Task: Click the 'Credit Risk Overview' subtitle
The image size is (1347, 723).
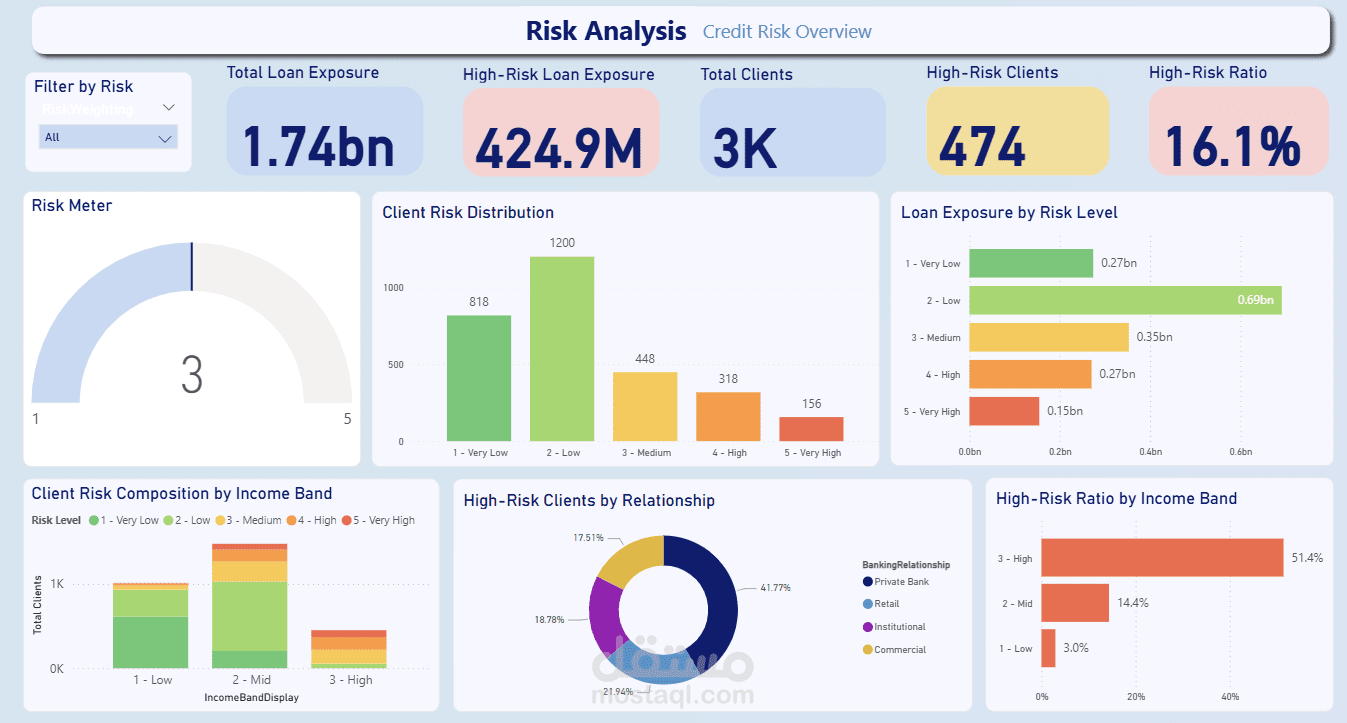Action: [x=787, y=32]
